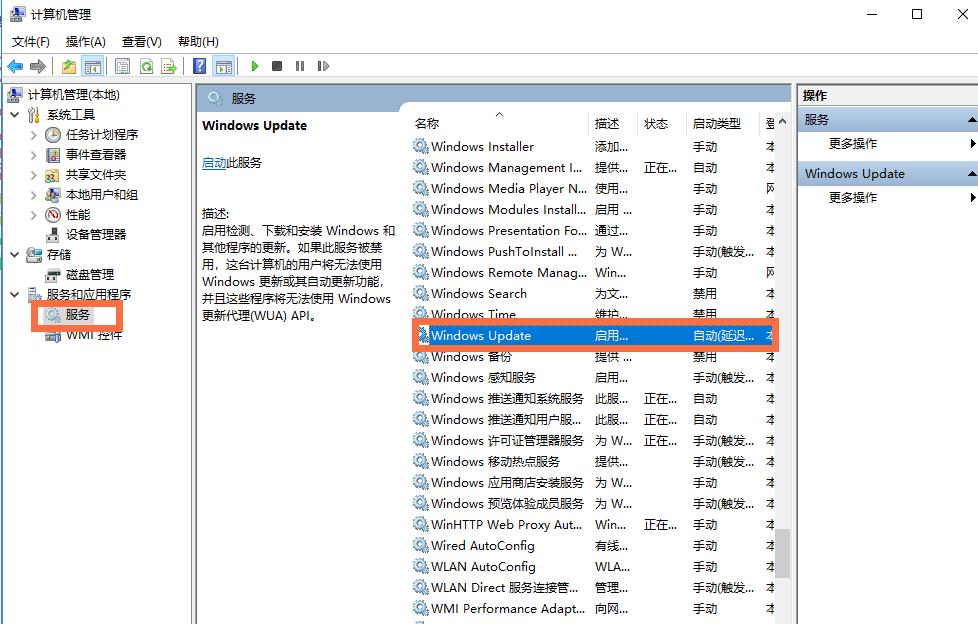Image resolution: width=978 pixels, height=624 pixels.
Task: Open the 帮助(H) menu
Action: [x=198, y=42]
